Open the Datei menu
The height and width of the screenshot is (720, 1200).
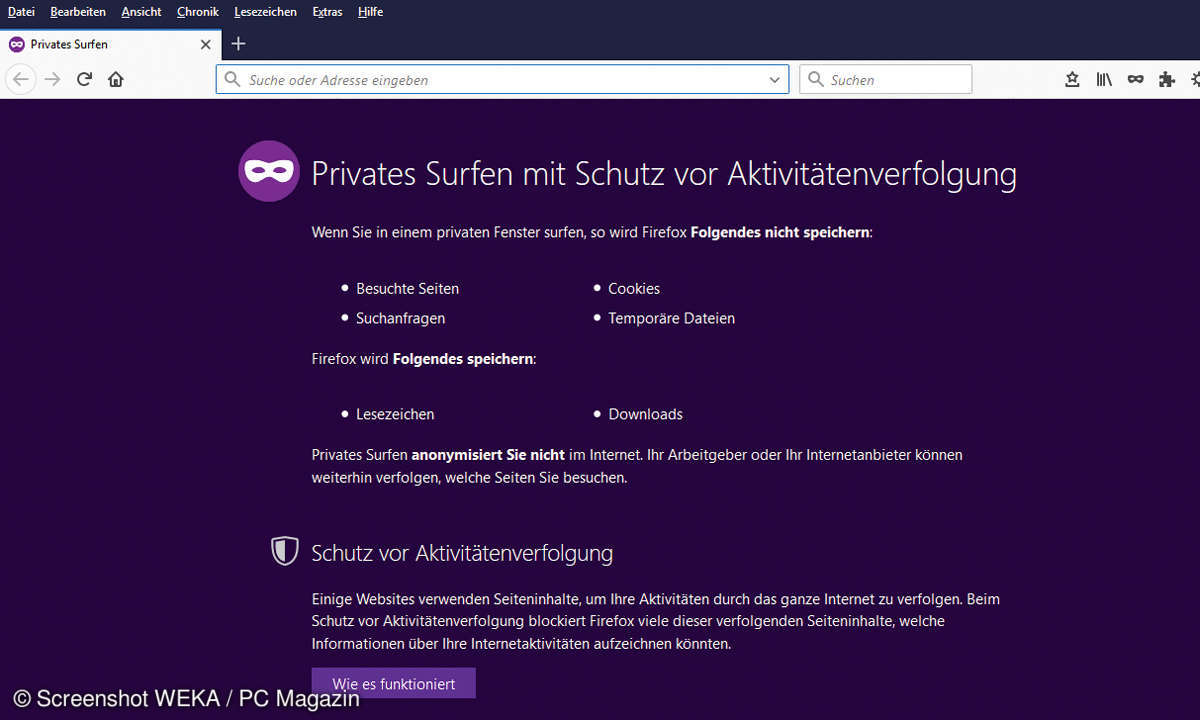[21, 12]
